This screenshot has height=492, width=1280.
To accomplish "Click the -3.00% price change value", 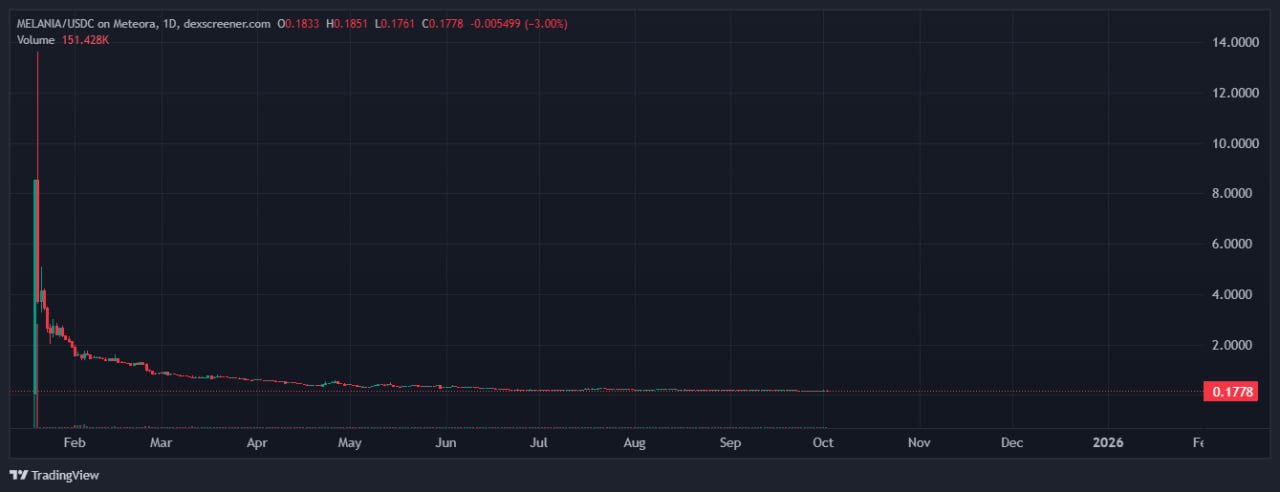I will click(x=546, y=23).
